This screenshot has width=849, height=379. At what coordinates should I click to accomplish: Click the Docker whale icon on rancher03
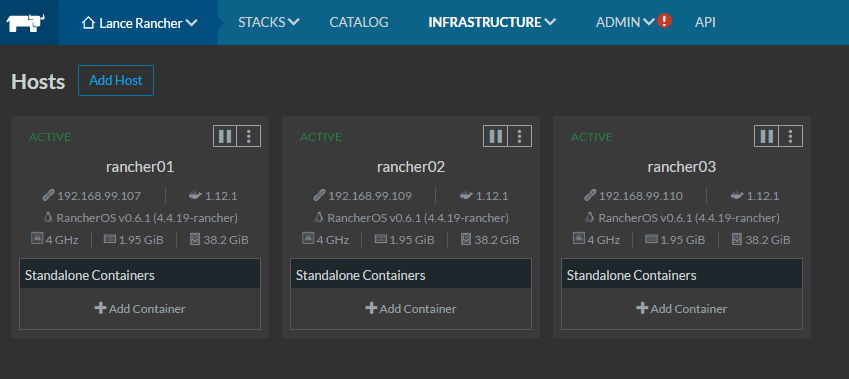(737, 195)
